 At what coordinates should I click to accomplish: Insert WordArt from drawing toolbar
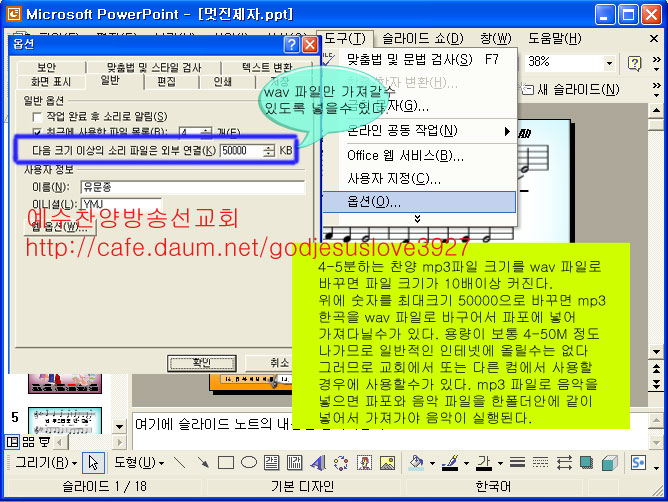318,462
